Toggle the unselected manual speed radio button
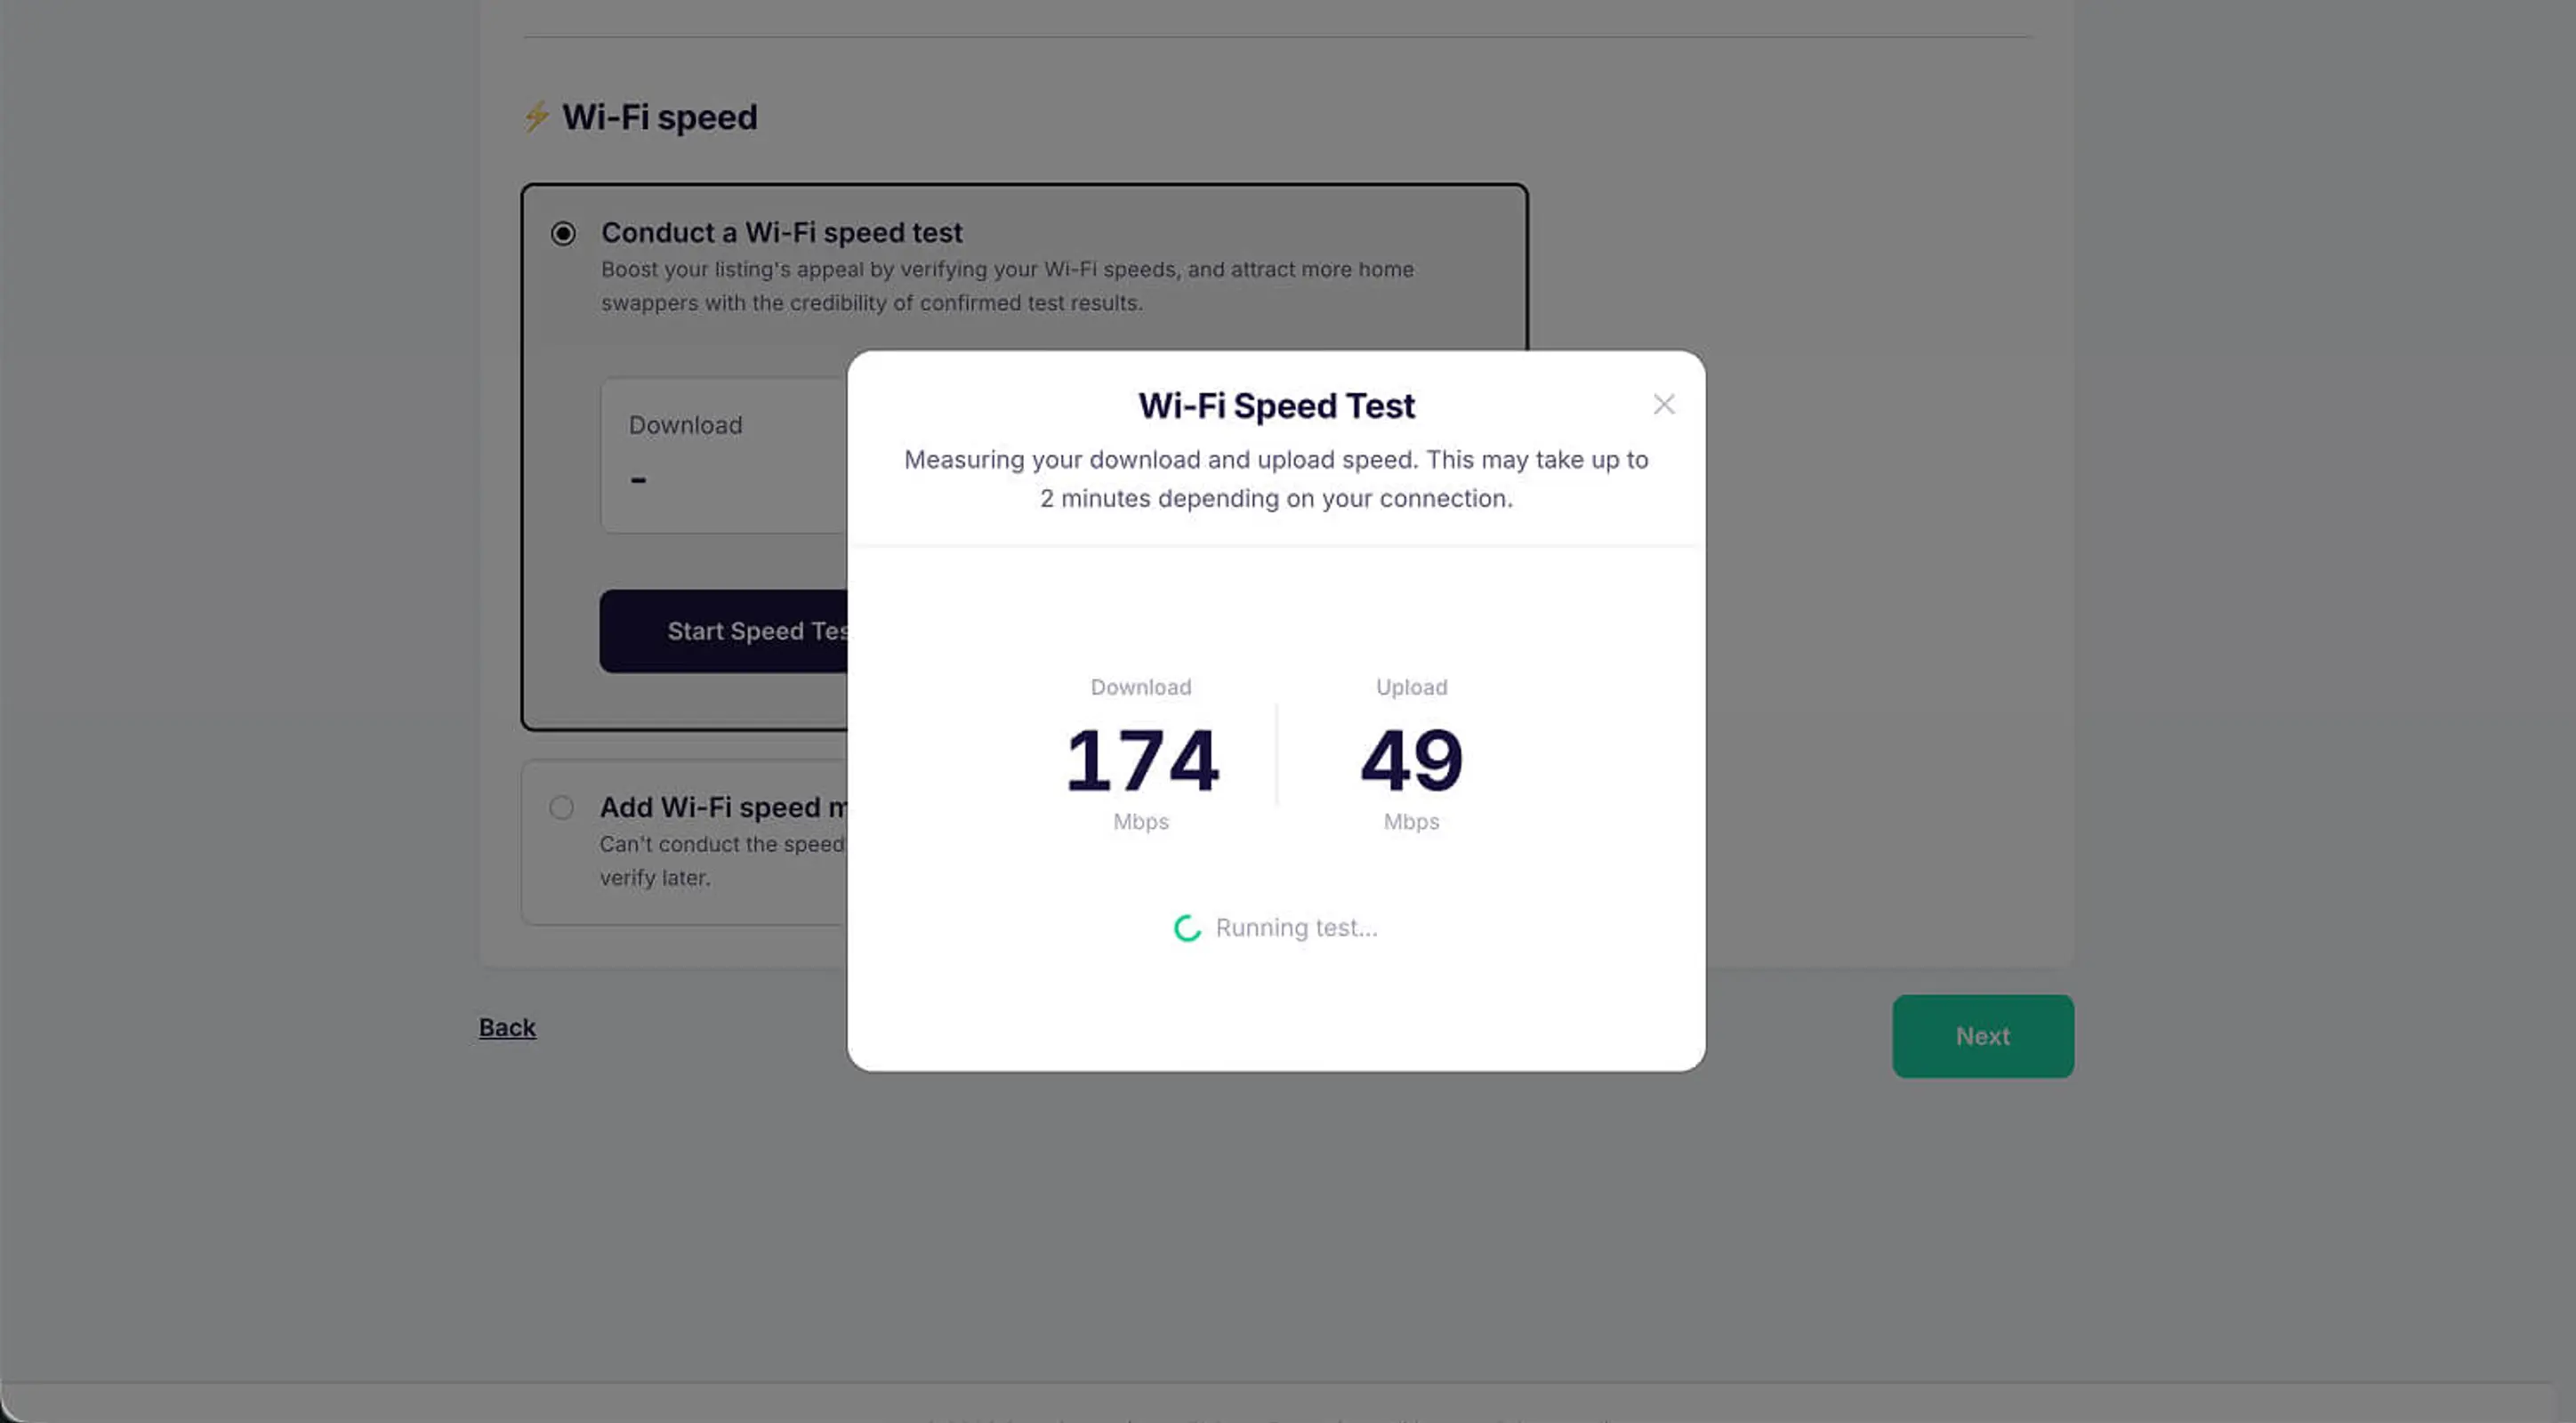The height and width of the screenshot is (1423, 2576). coord(561,807)
